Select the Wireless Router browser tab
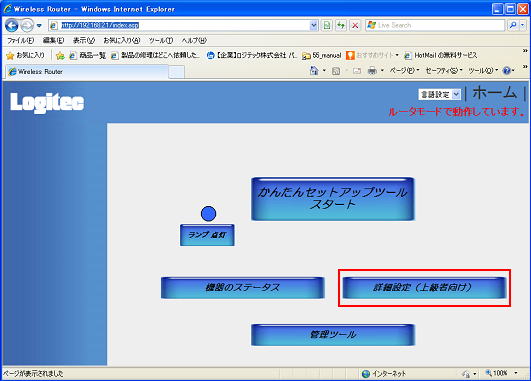 click(x=87, y=71)
